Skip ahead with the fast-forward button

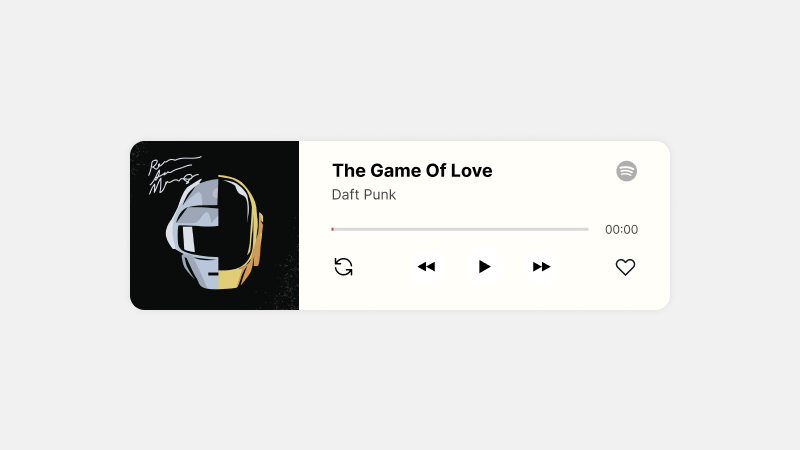[541, 267]
